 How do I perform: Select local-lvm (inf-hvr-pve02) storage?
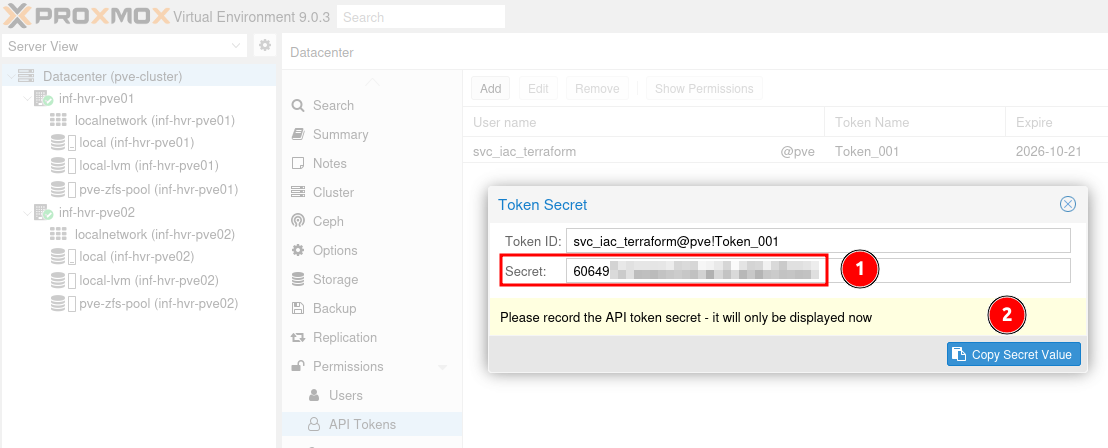pos(149,281)
